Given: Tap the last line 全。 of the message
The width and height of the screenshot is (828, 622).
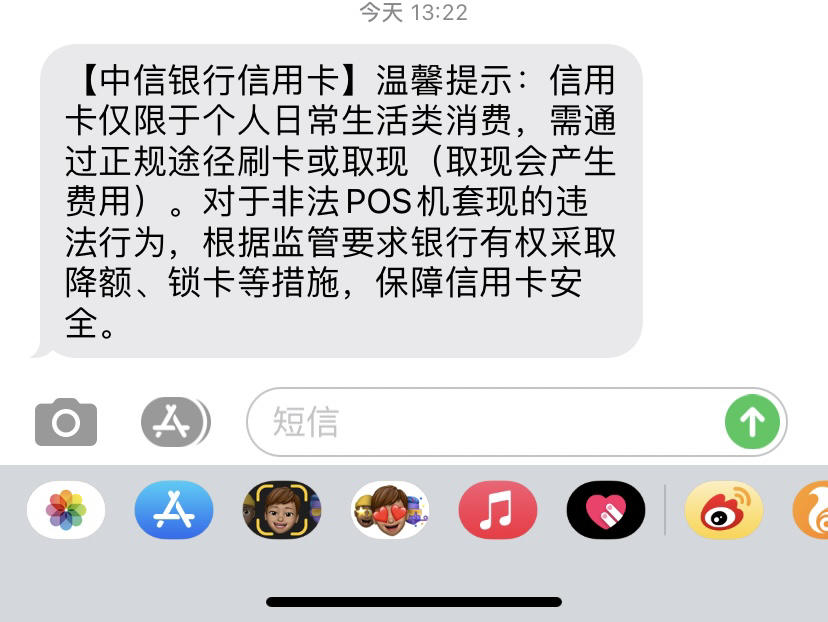Looking at the screenshot, I should [89, 323].
